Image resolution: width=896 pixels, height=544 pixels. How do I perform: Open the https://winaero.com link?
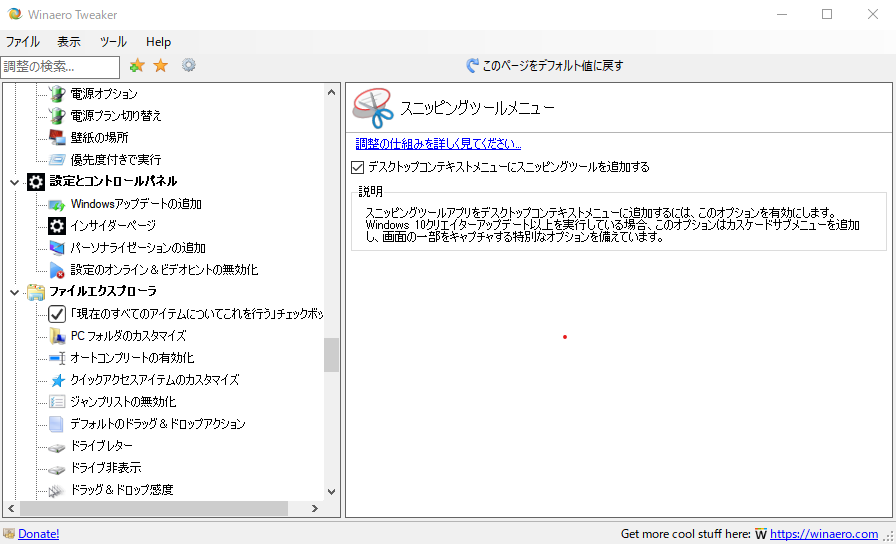tap(824, 534)
